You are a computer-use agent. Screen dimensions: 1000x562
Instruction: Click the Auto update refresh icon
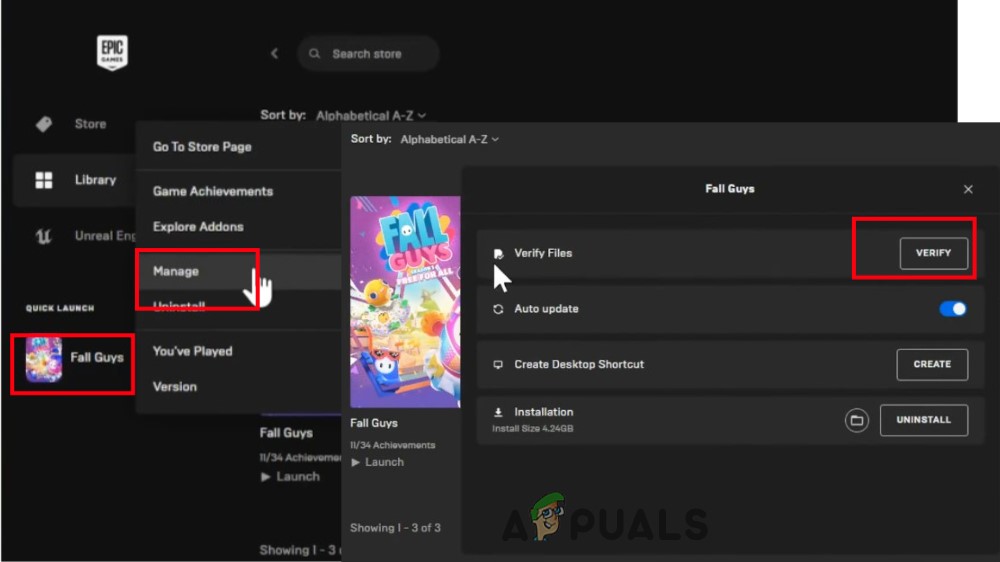pos(498,309)
